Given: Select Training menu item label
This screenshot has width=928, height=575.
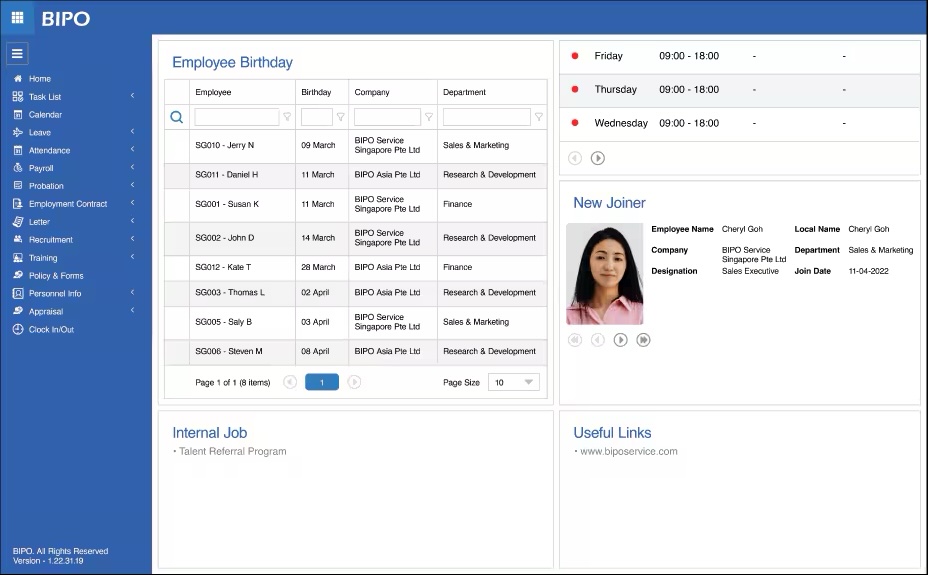Looking at the screenshot, I should pyautogui.click(x=43, y=258).
